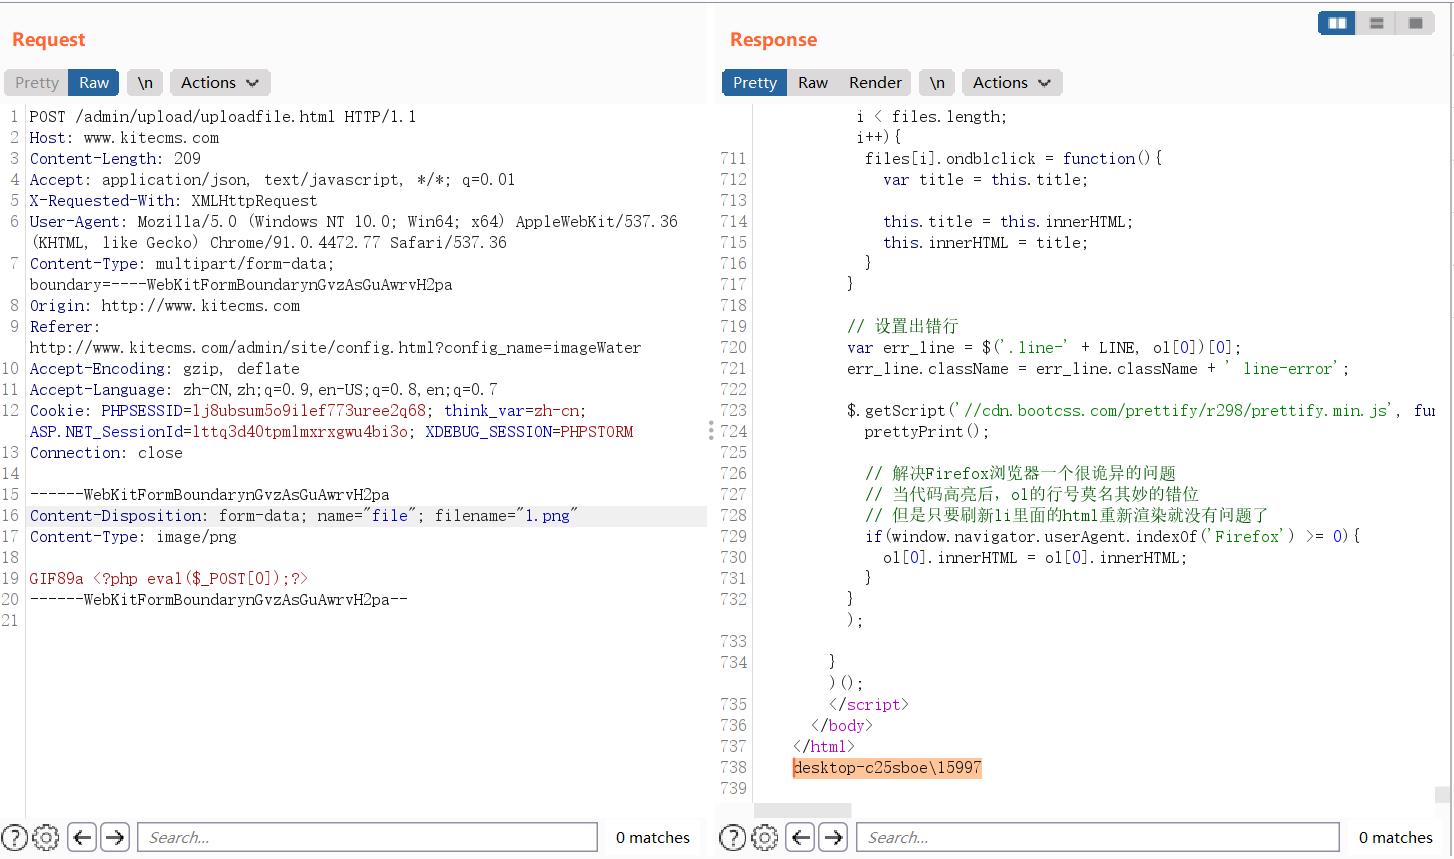This screenshot has height=859, width=1454.
Task: Toggle \n non-printable chars in Response
Action: point(937,82)
